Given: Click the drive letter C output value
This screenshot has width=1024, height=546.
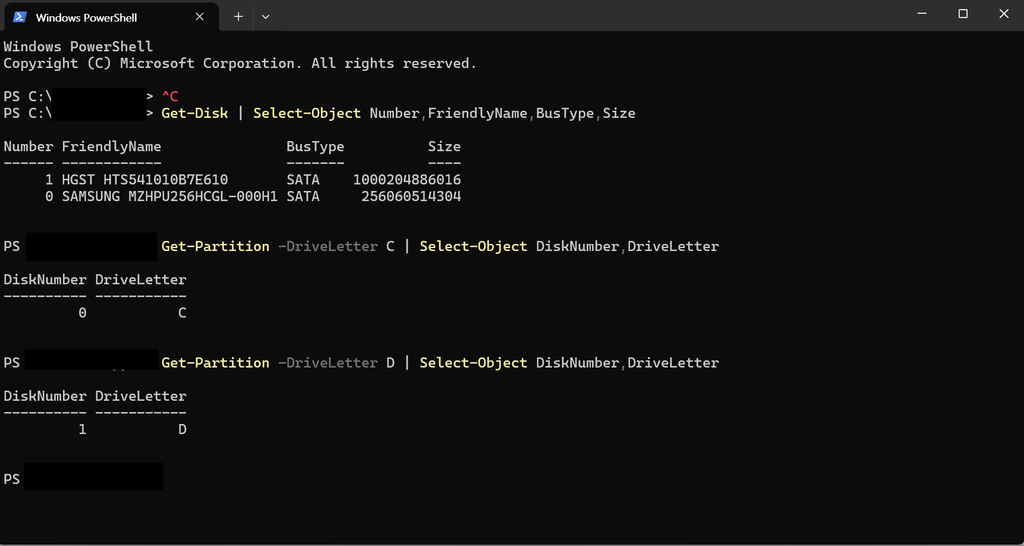Looking at the screenshot, I should 182,313.
